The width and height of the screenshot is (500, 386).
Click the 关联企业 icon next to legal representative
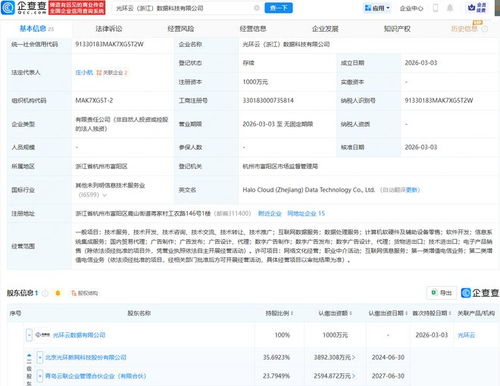click(x=99, y=72)
